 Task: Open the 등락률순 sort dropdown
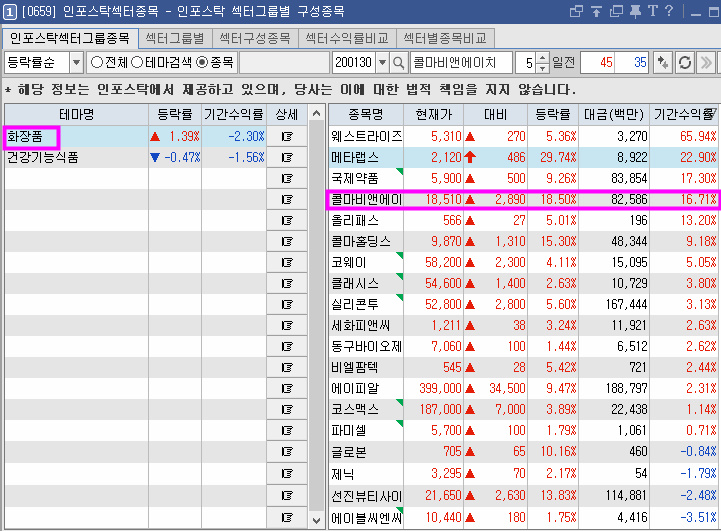point(76,63)
